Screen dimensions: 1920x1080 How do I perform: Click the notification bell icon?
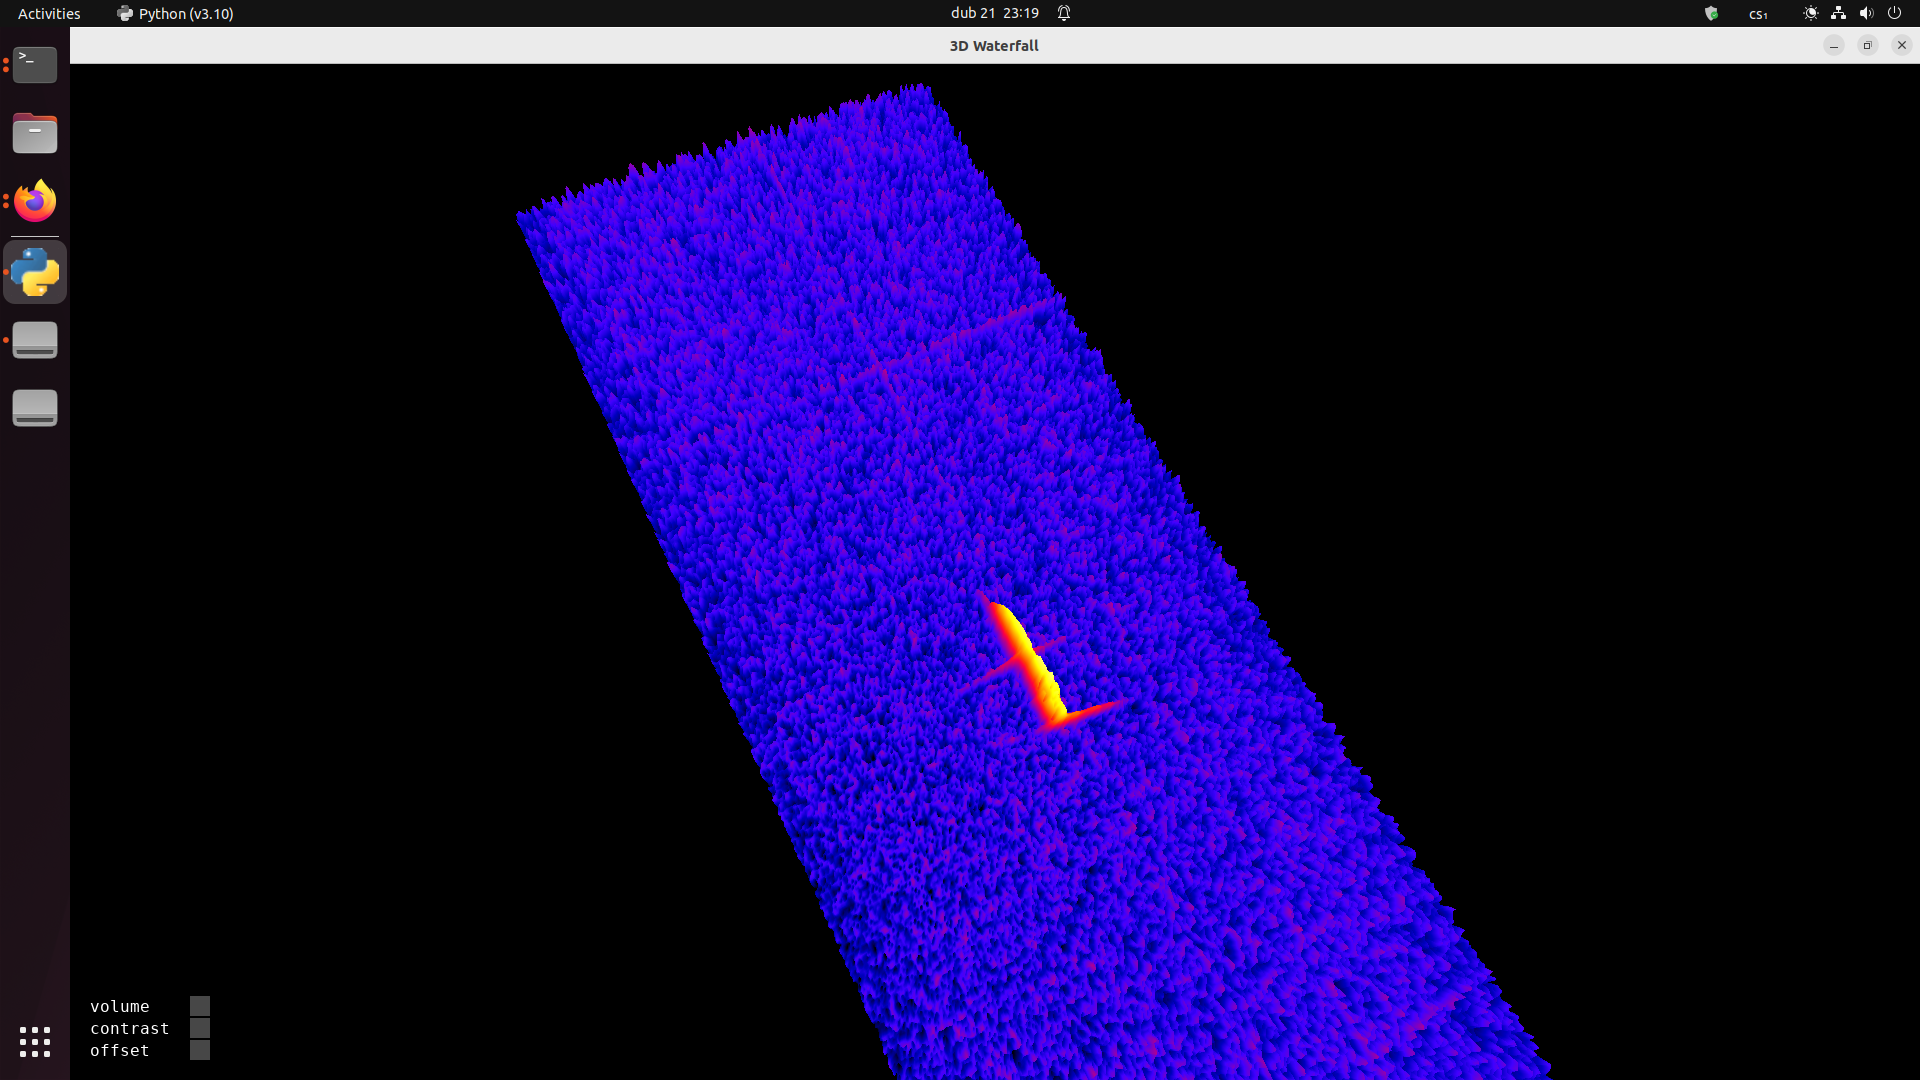(x=1064, y=13)
